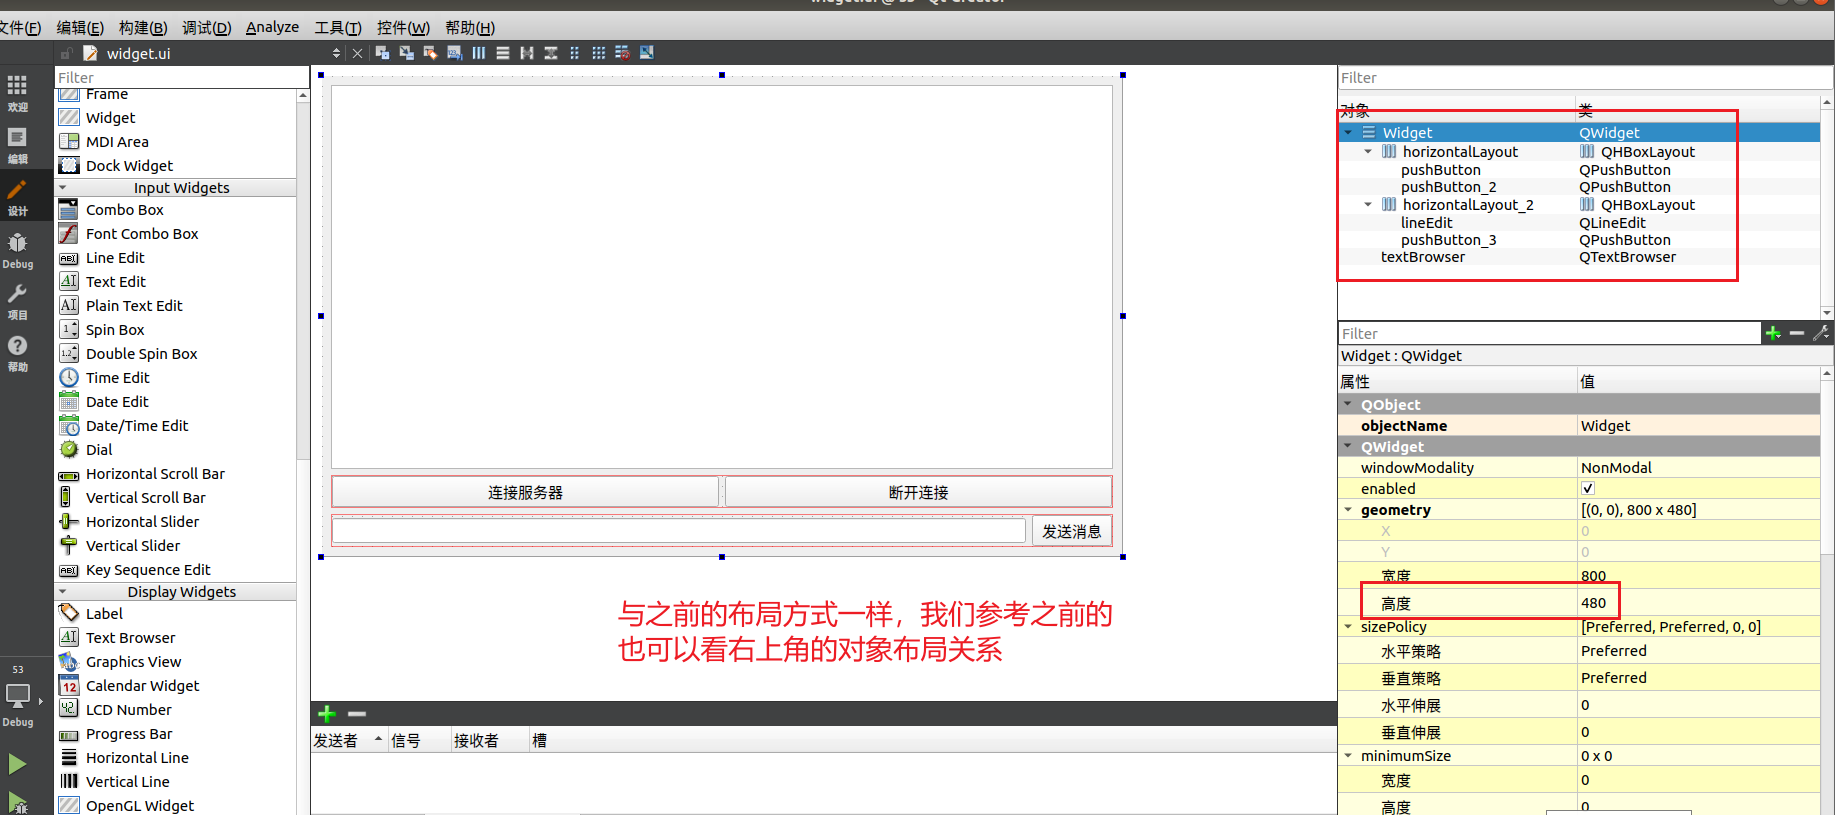Collapse the geometry property expander
1835x815 pixels.
pos(1348,510)
